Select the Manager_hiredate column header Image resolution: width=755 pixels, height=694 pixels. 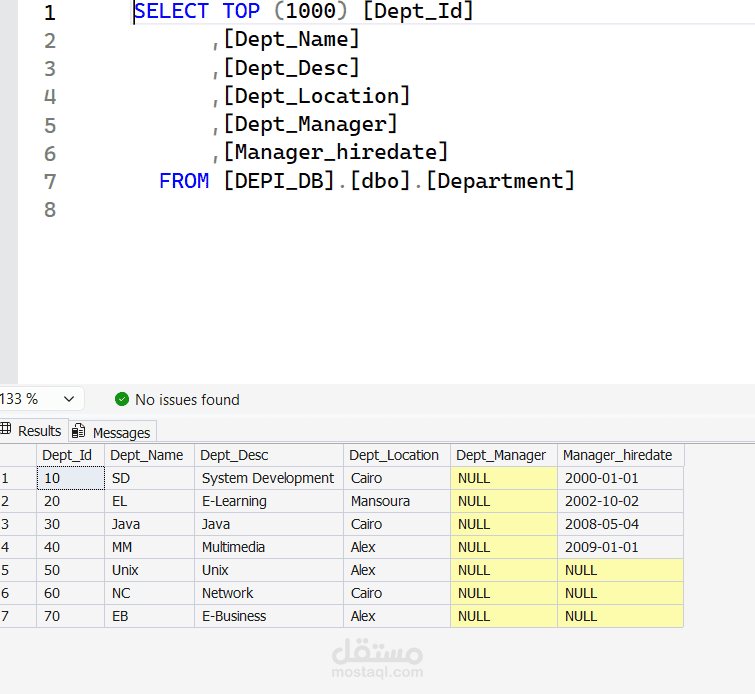[x=617, y=455]
